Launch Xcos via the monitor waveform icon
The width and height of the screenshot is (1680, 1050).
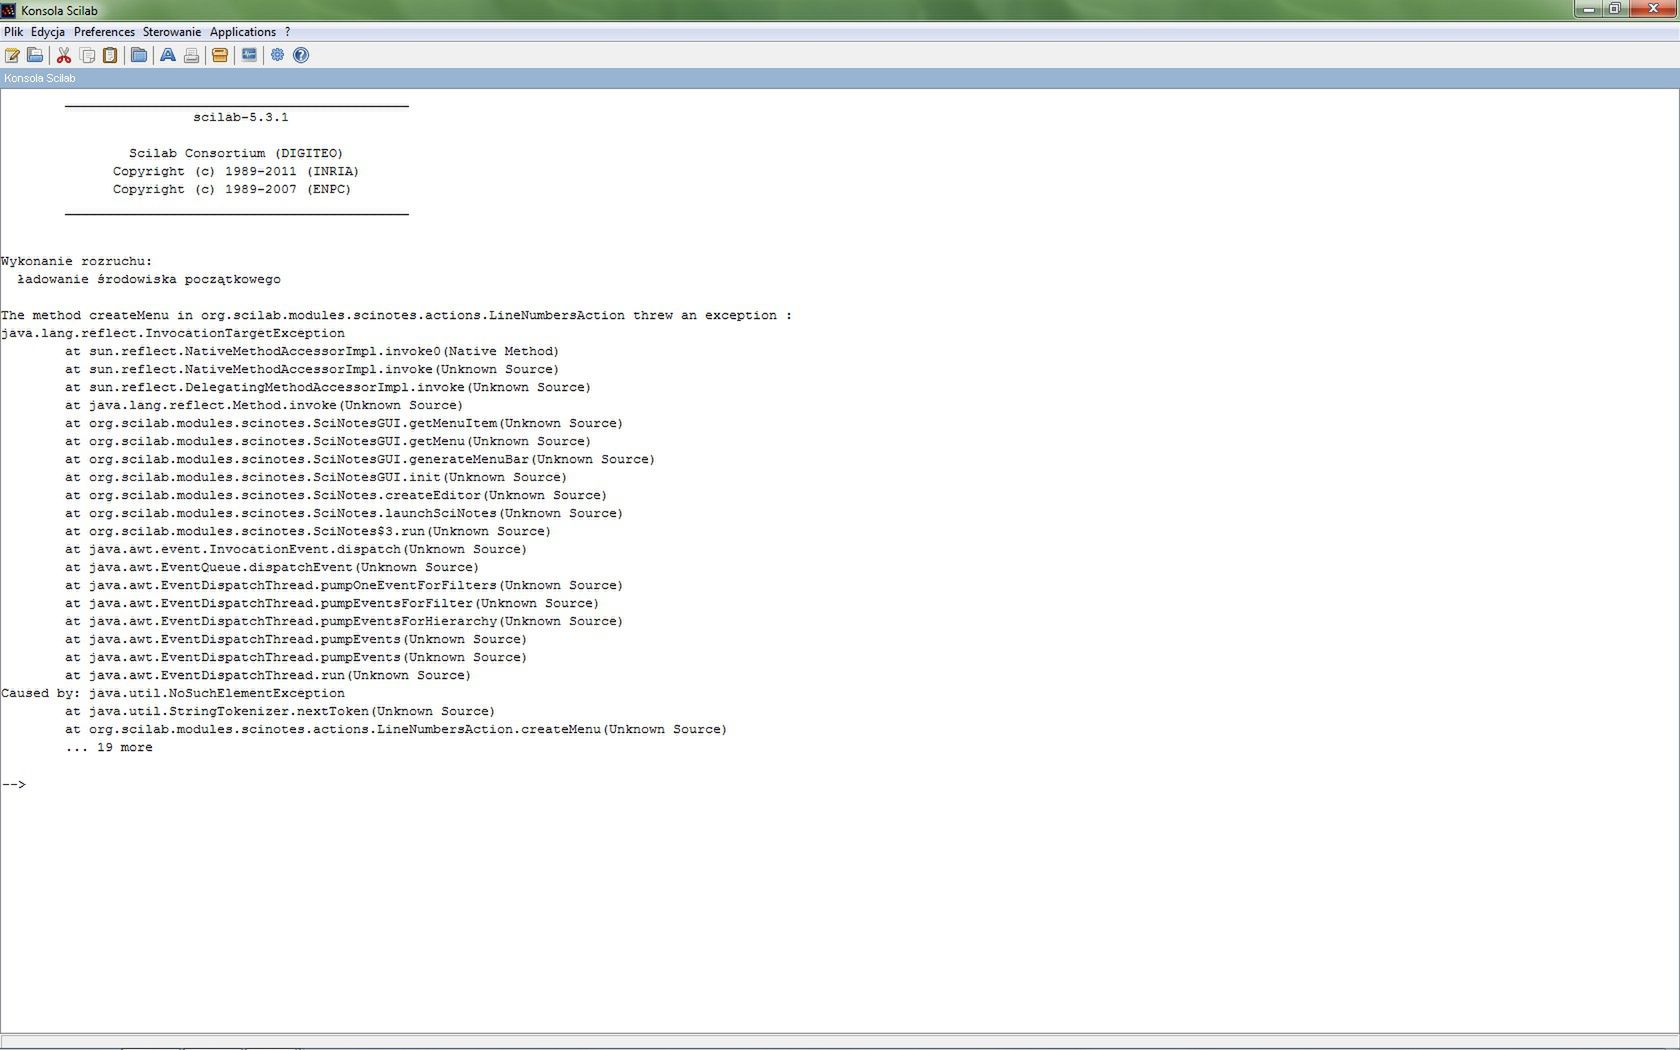[249, 55]
